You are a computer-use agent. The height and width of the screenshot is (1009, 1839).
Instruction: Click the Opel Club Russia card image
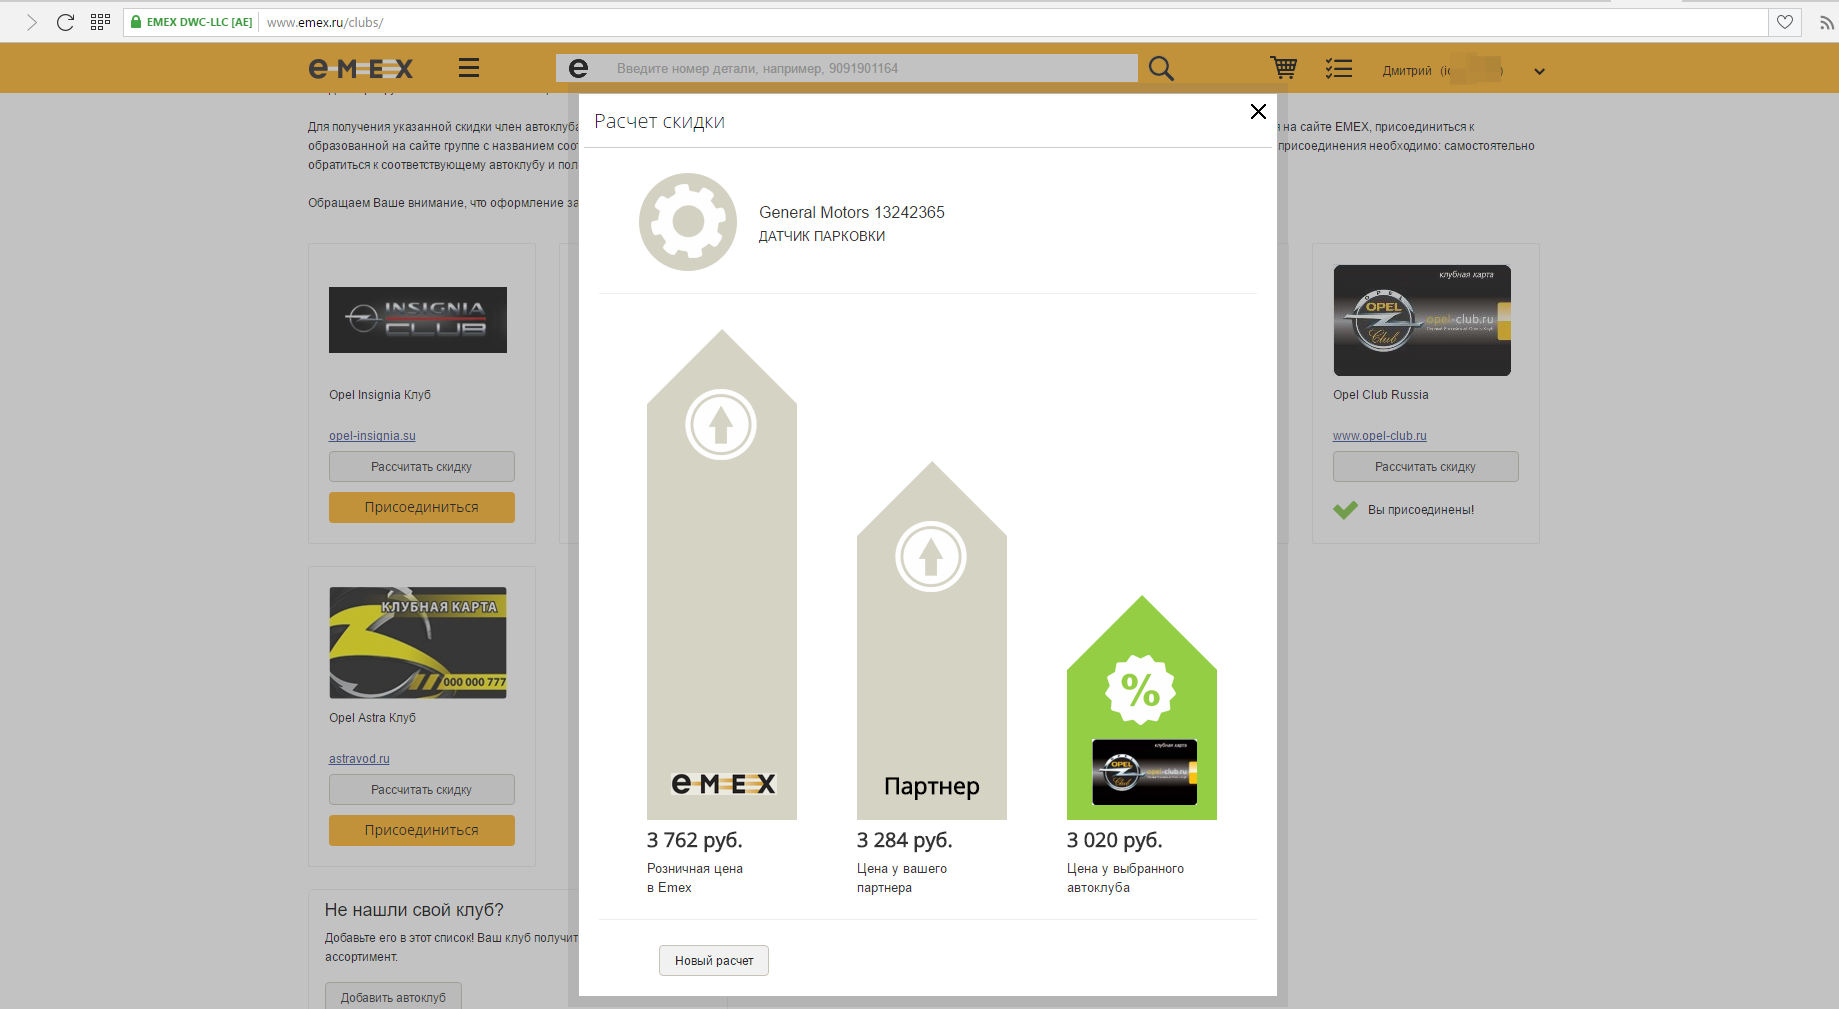tap(1422, 320)
